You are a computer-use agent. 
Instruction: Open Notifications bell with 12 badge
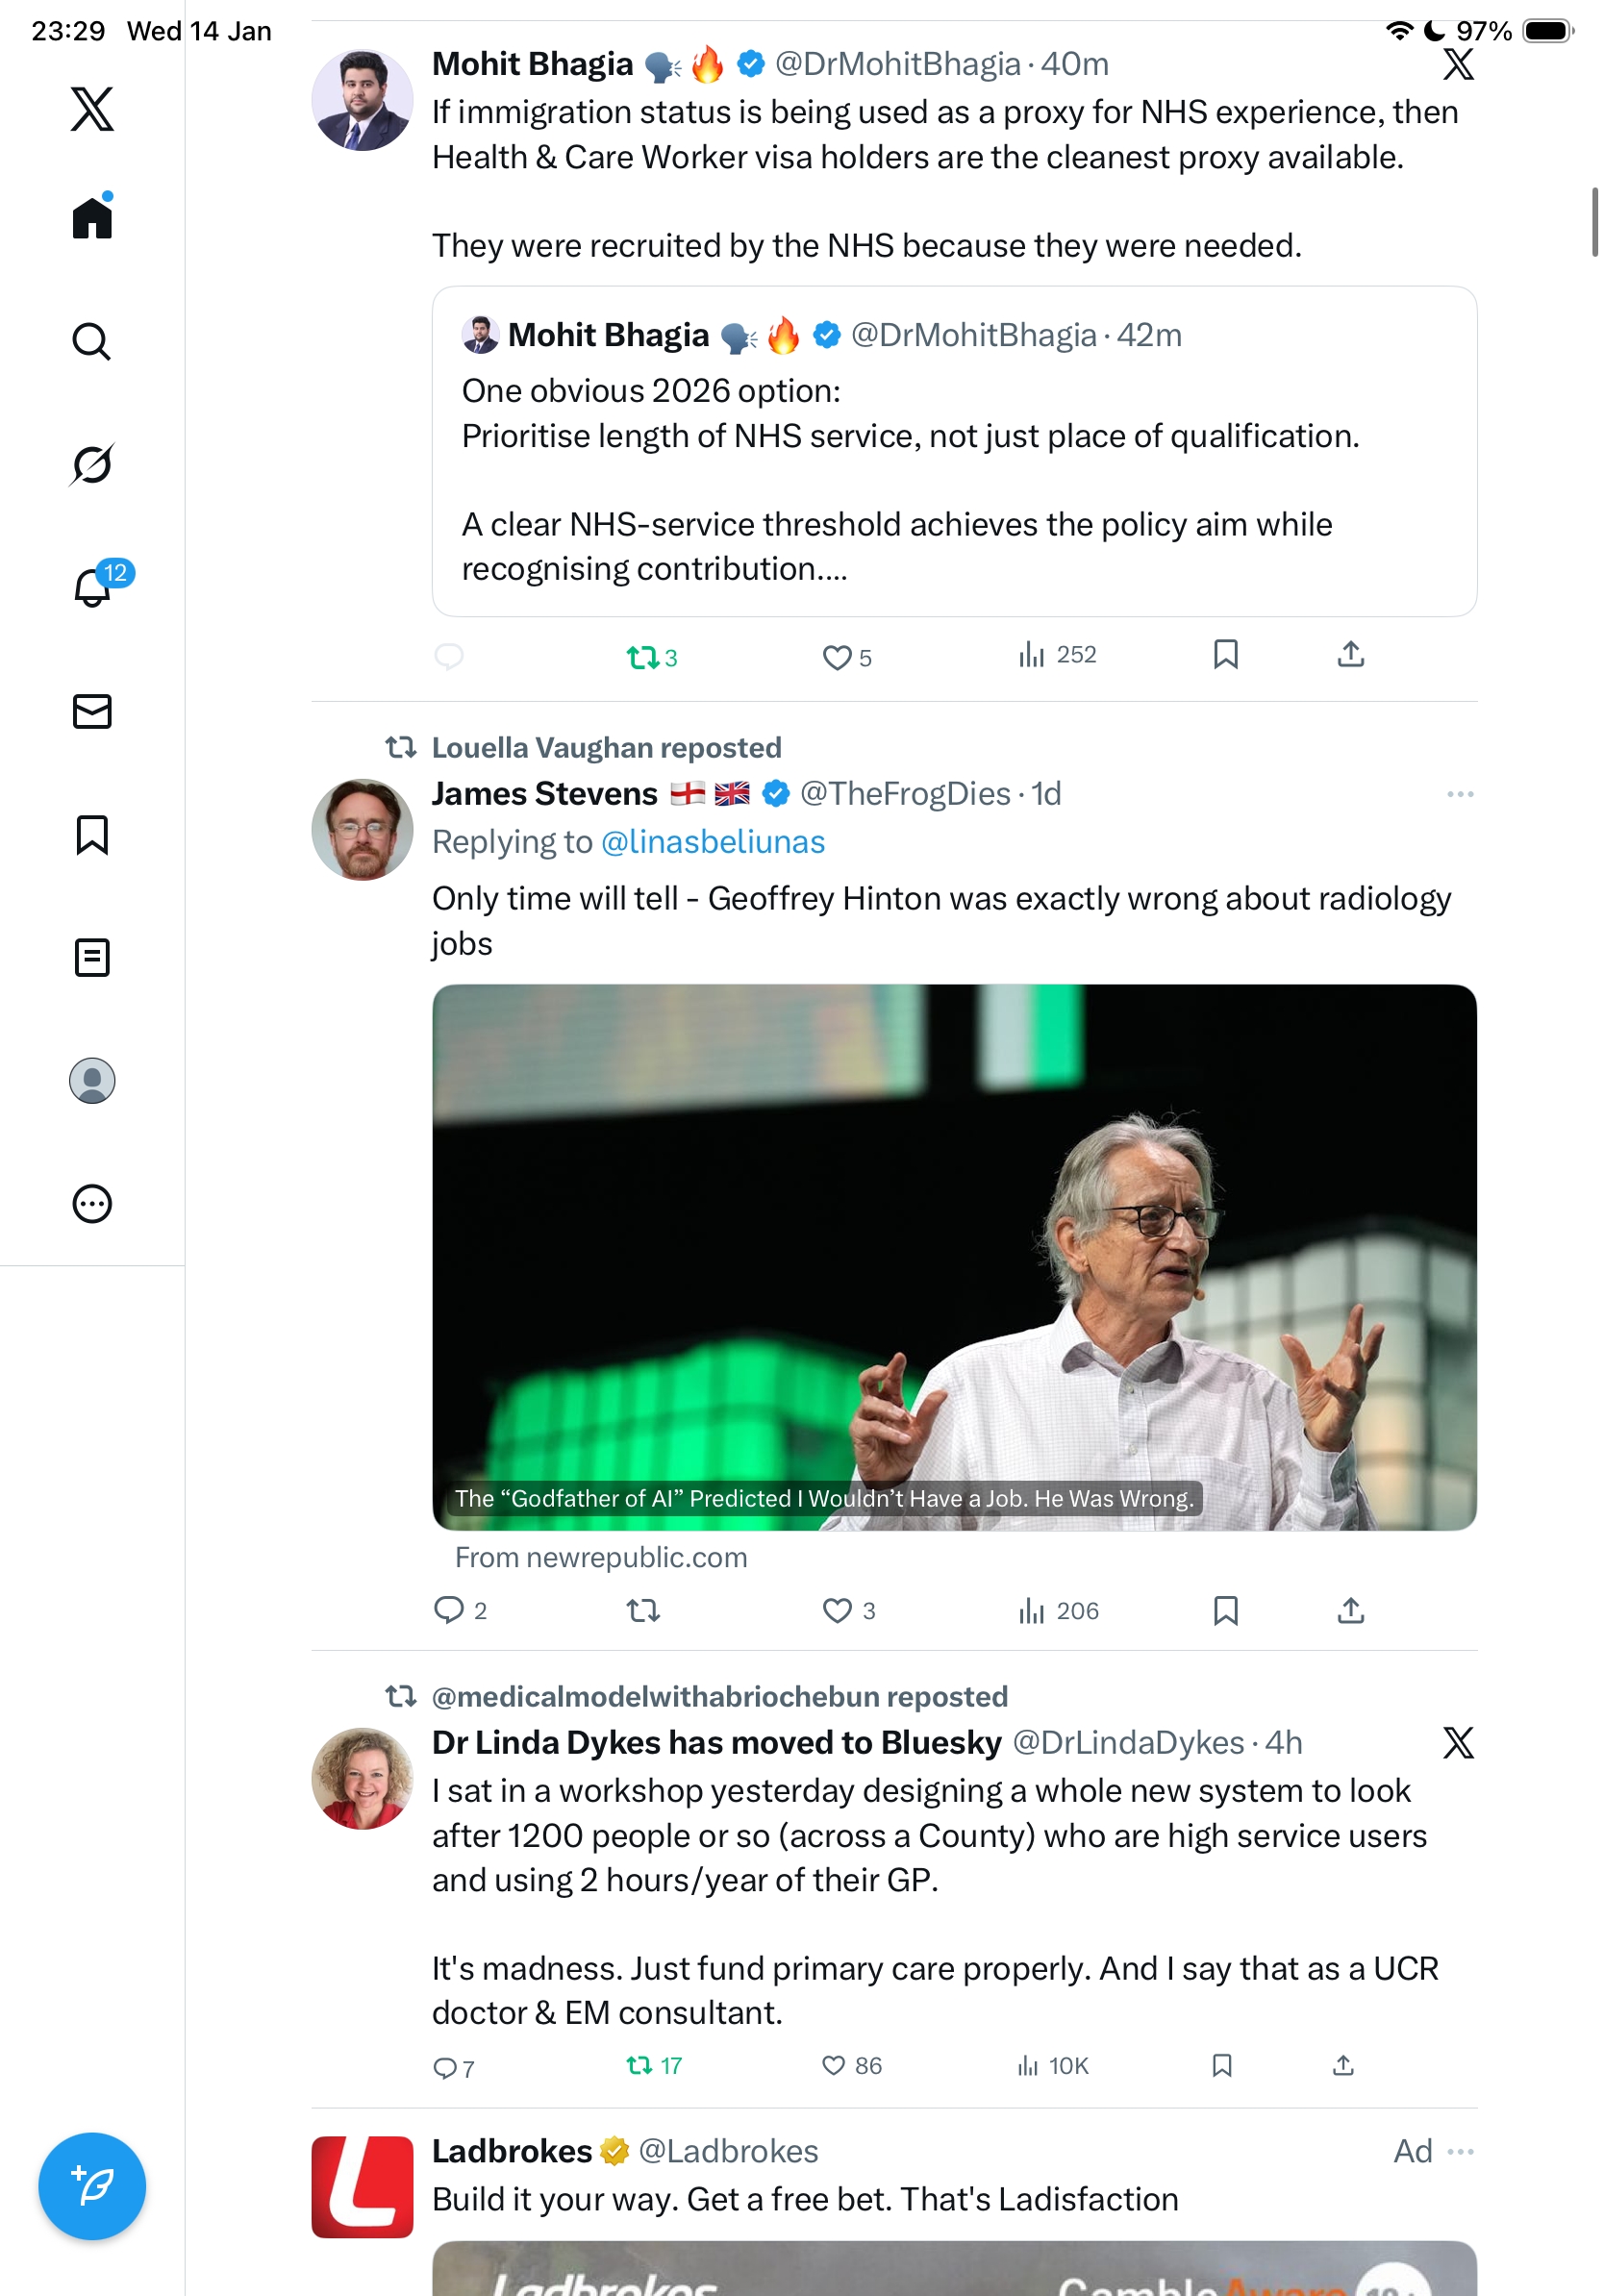click(x=92, y=587)
